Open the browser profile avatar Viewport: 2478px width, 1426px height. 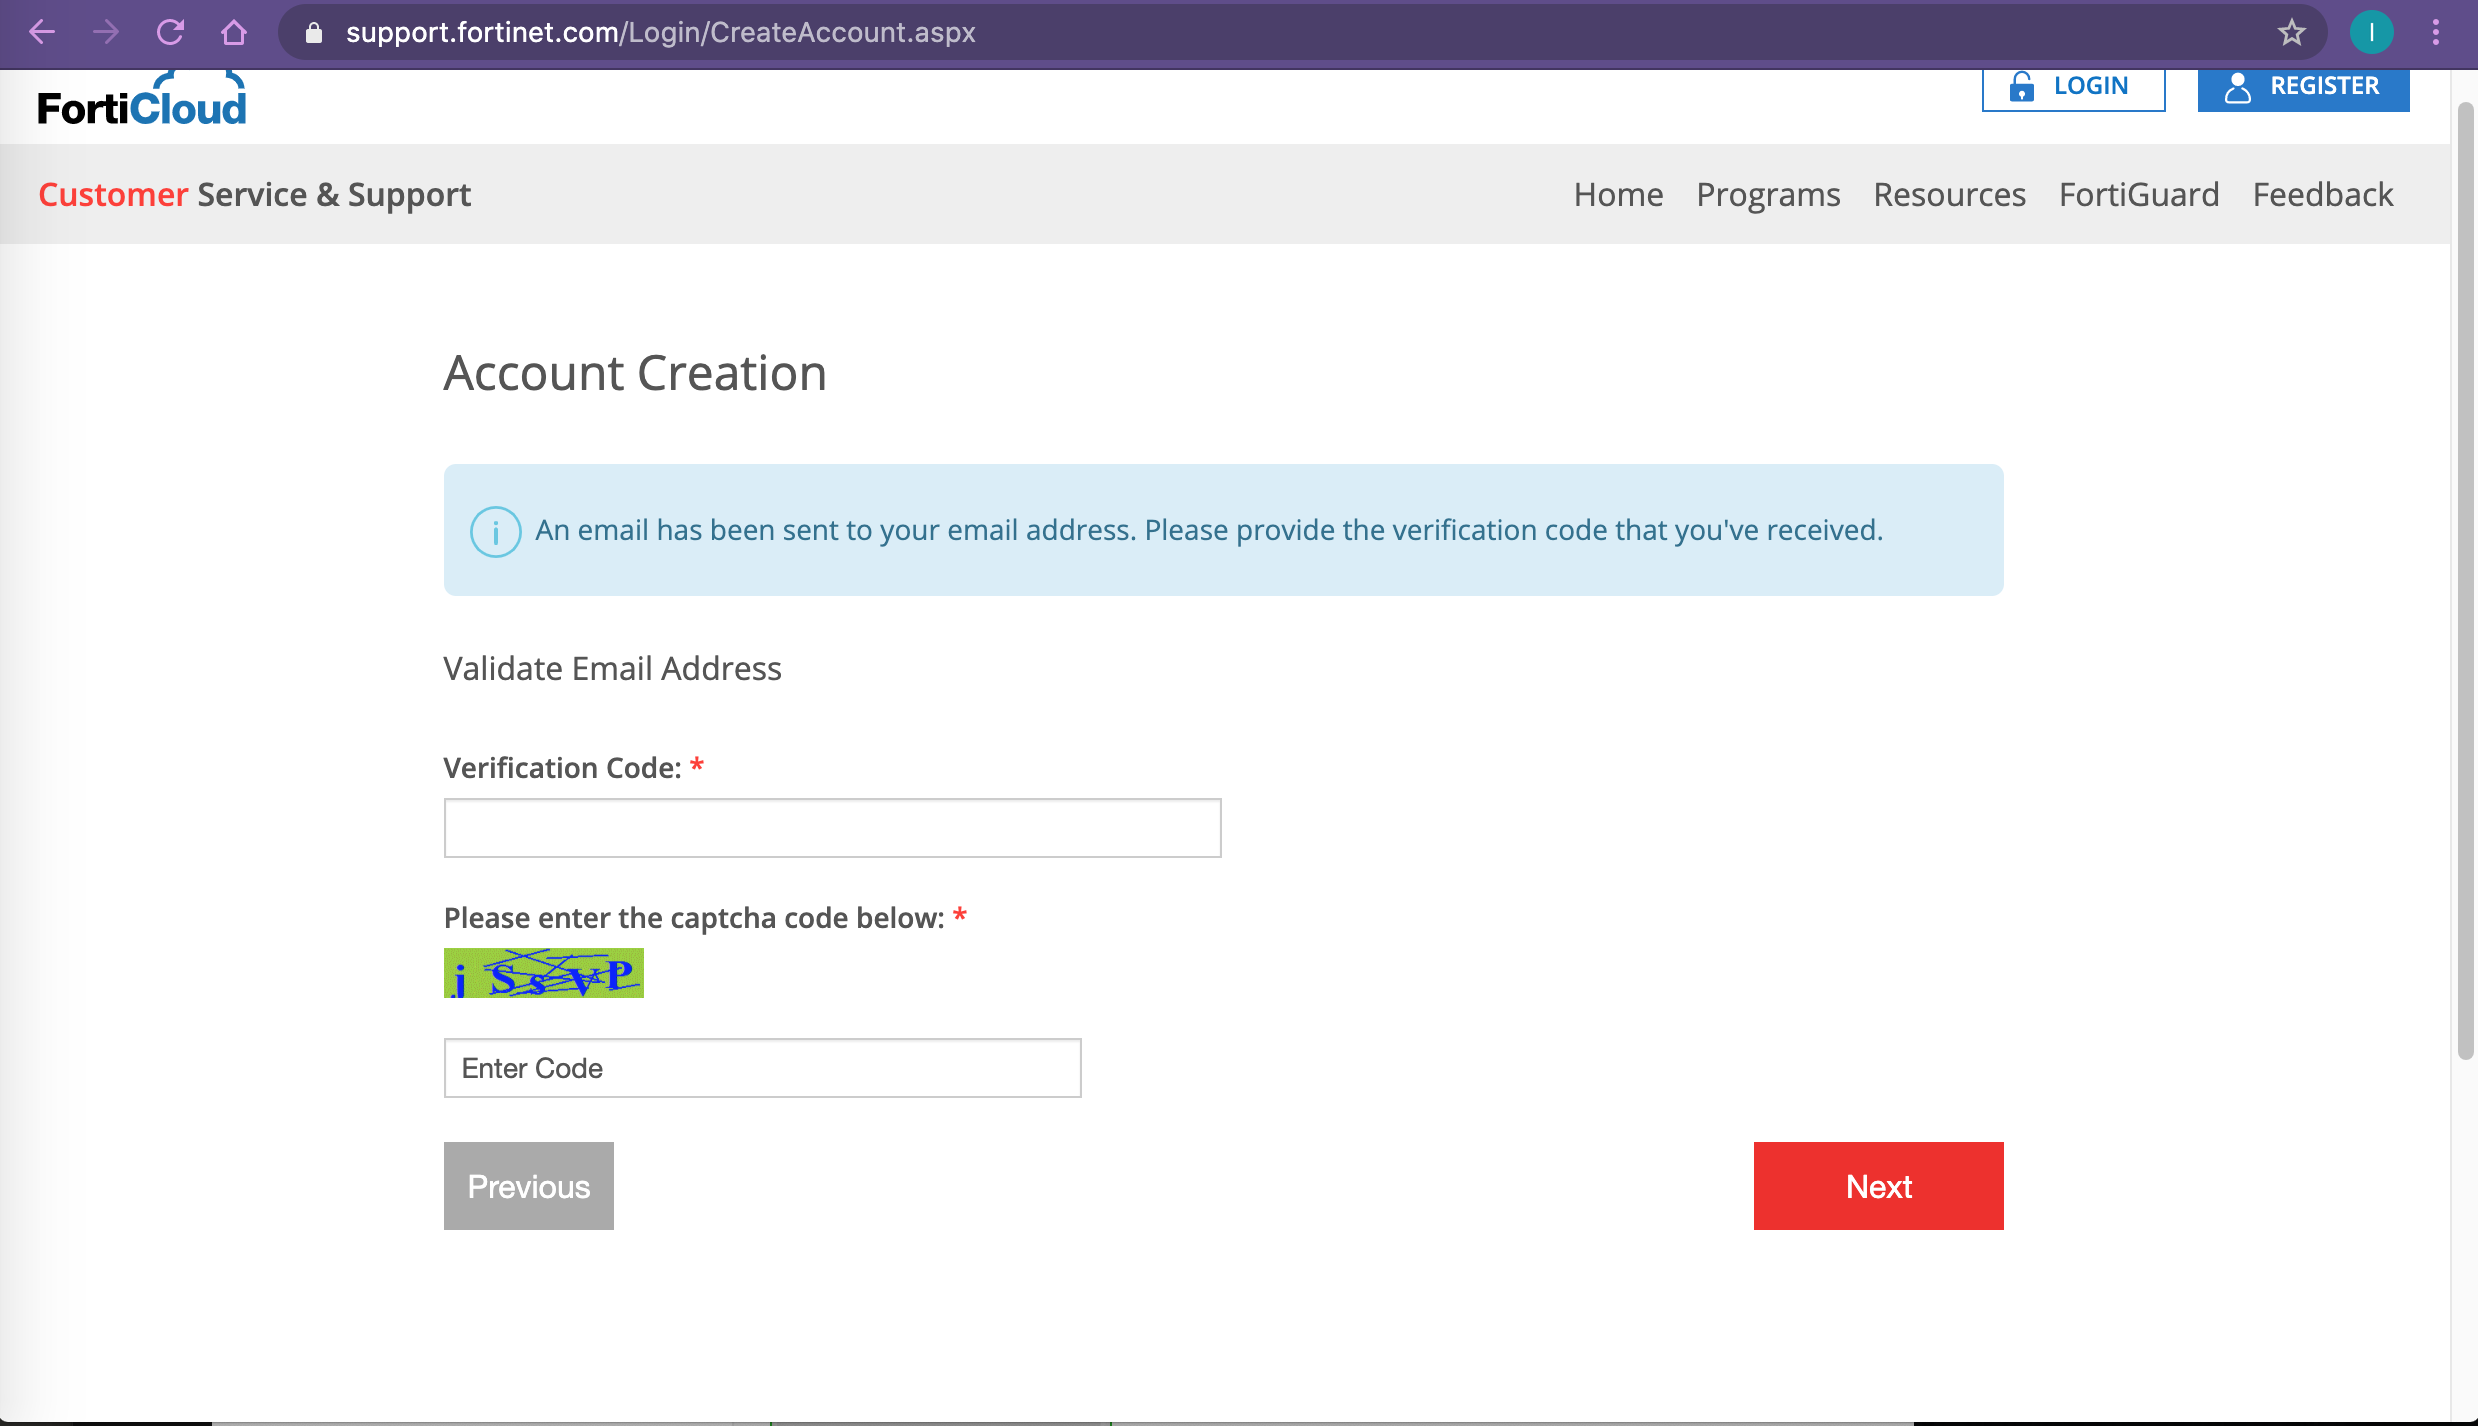tap(2371, 32)
